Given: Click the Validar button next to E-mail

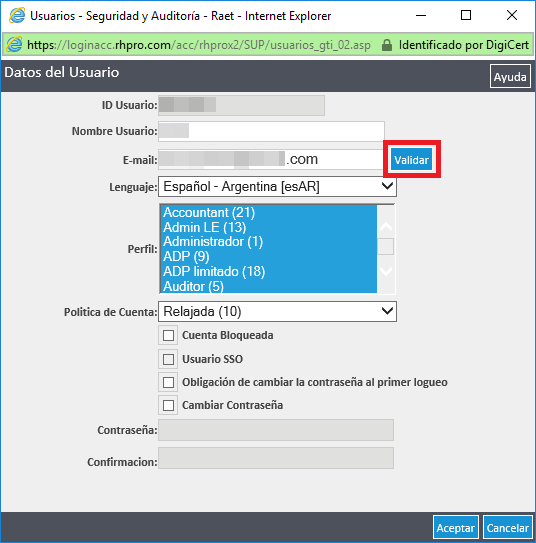Looking at the screenshot, I should [411, 160].
